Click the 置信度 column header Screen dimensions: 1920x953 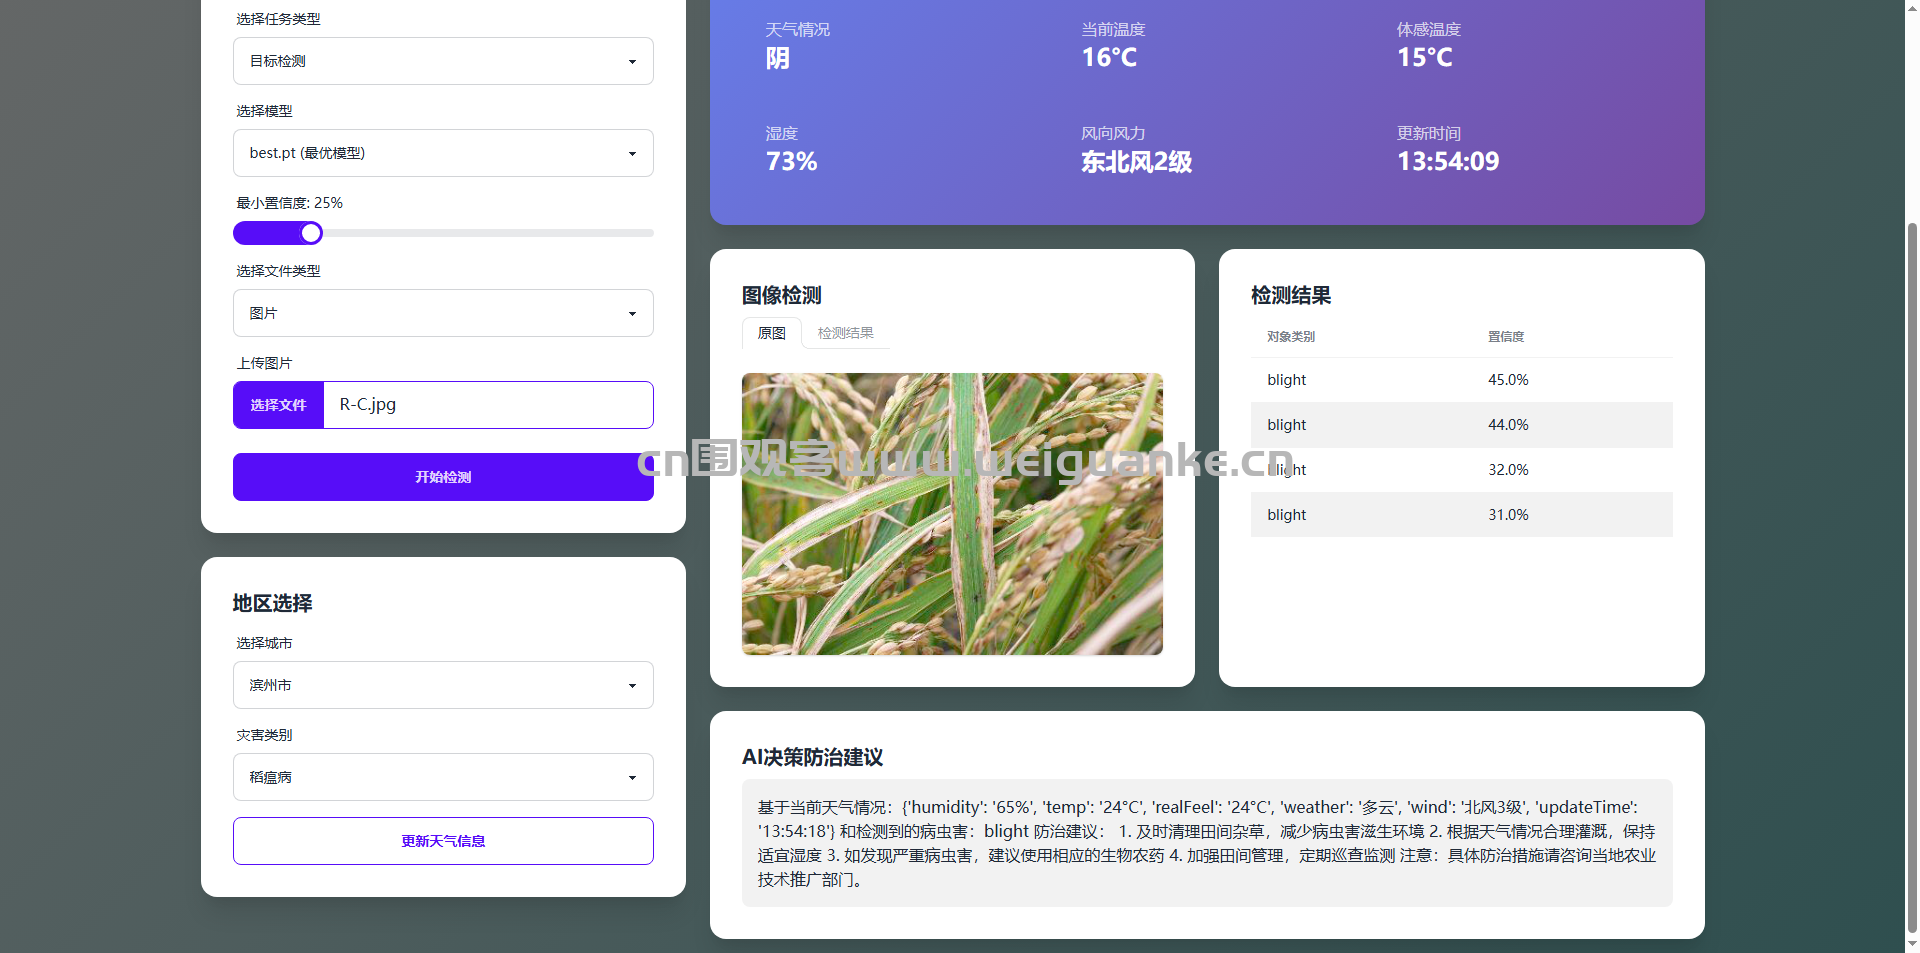(1505, 337)
